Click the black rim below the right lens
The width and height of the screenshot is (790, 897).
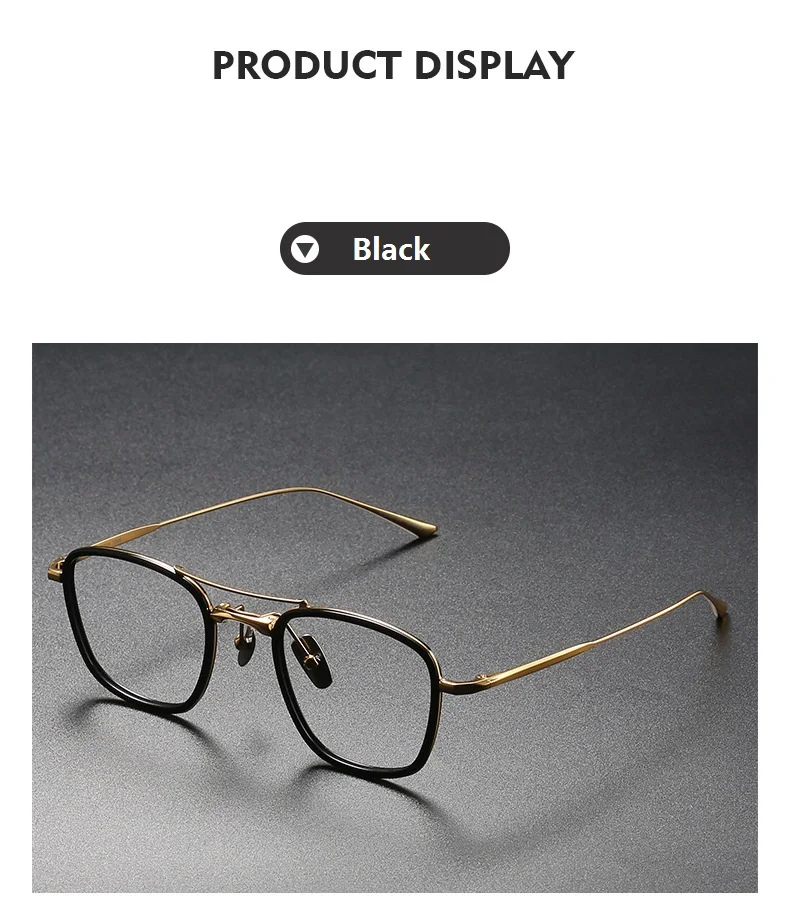click(x=366, y=768)
